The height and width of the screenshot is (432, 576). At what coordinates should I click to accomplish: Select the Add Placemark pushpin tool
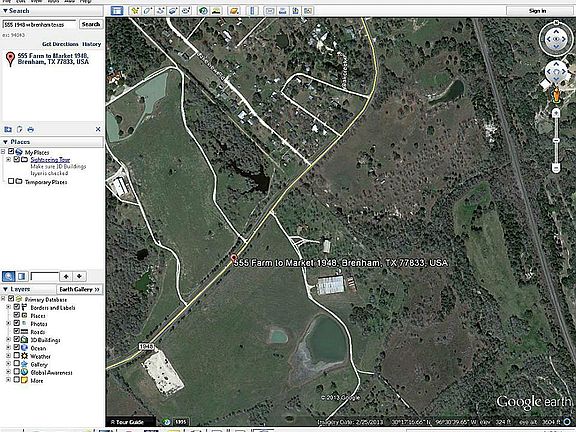point(135,11)
